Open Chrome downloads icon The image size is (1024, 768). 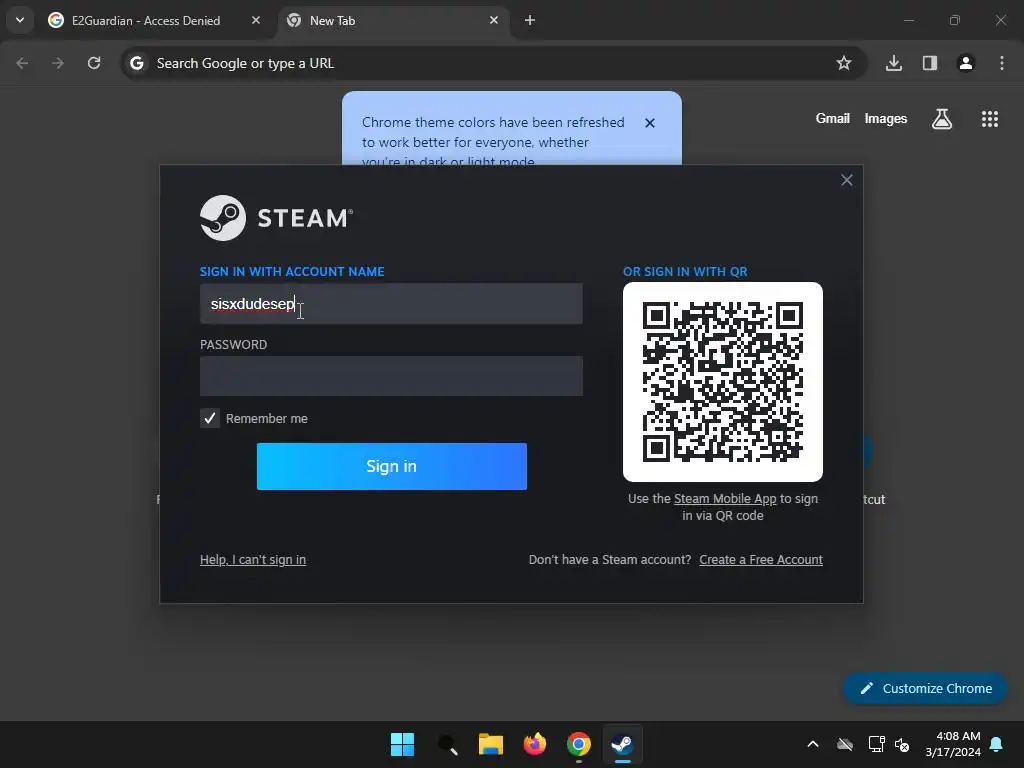pyautogui.click(x=894, y=63)
